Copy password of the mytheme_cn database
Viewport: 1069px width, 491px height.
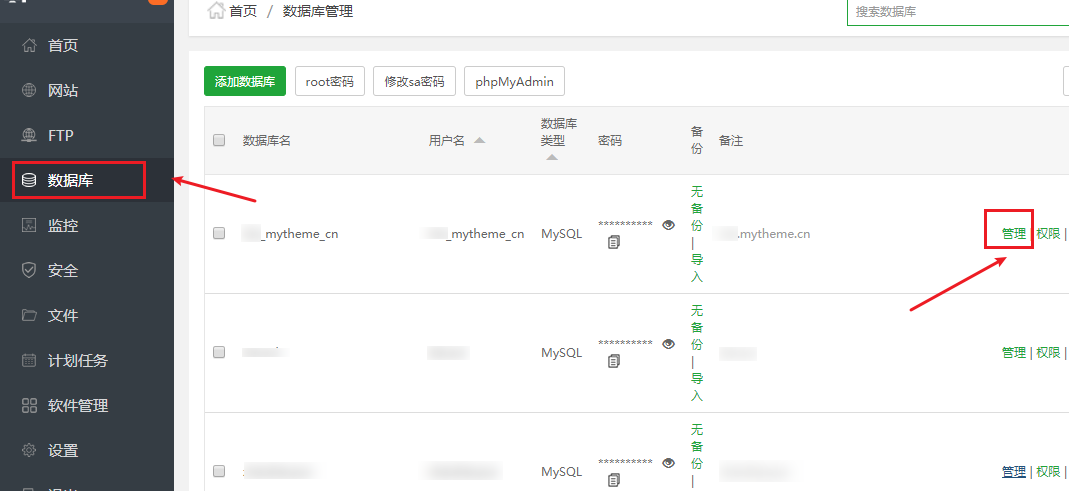(614, 242)
